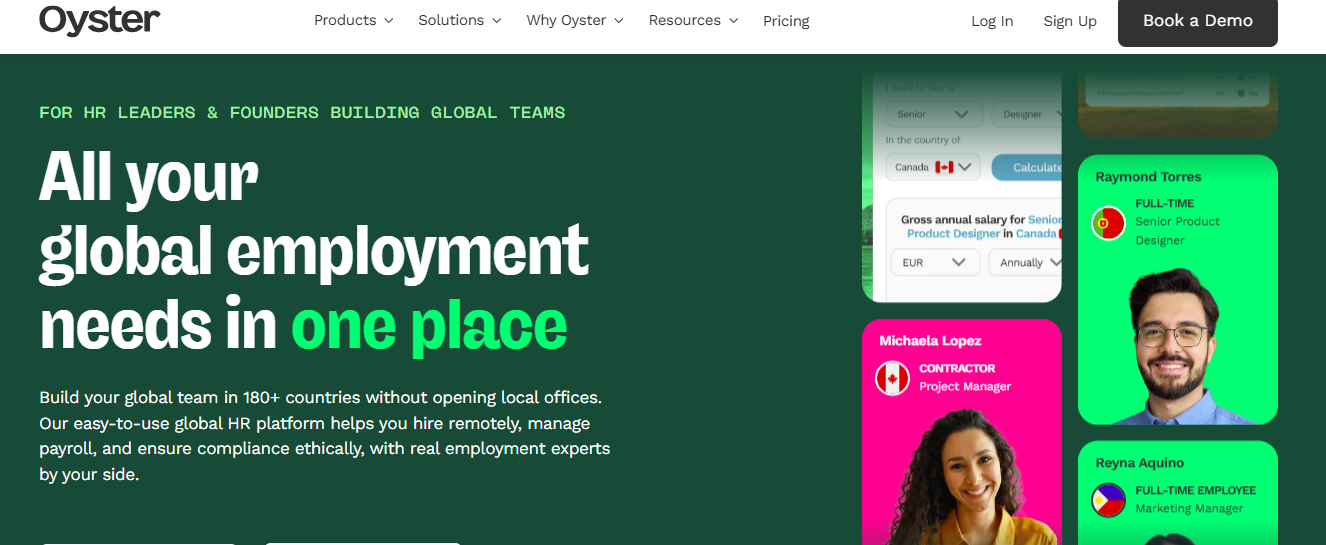Open the Annually frequency dropdown
The width and height of the screenshot is (1326, 545).
click(1024, 263)
